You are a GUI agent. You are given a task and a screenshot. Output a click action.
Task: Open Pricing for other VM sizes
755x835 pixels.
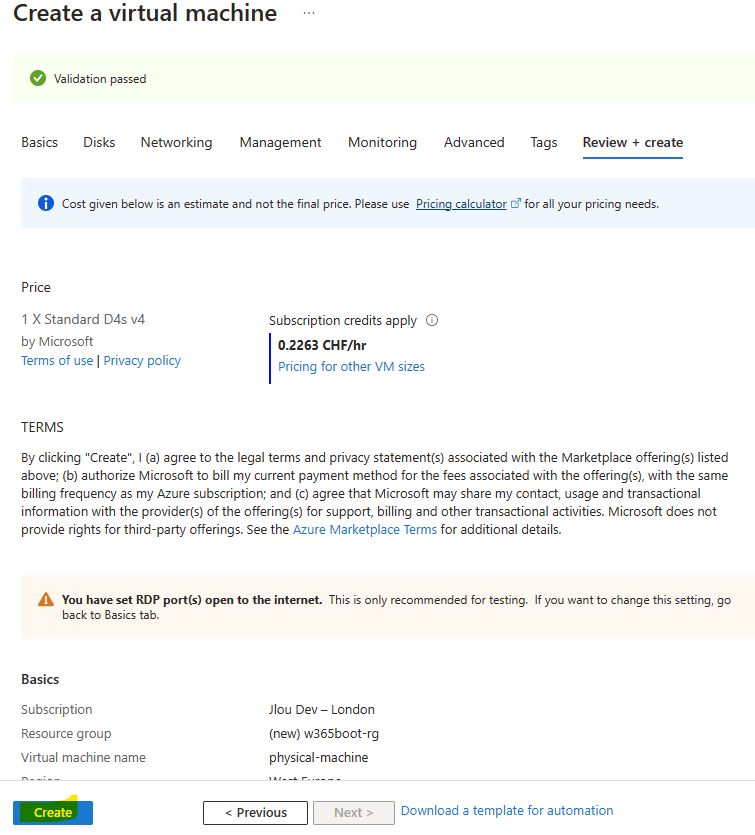351,366
